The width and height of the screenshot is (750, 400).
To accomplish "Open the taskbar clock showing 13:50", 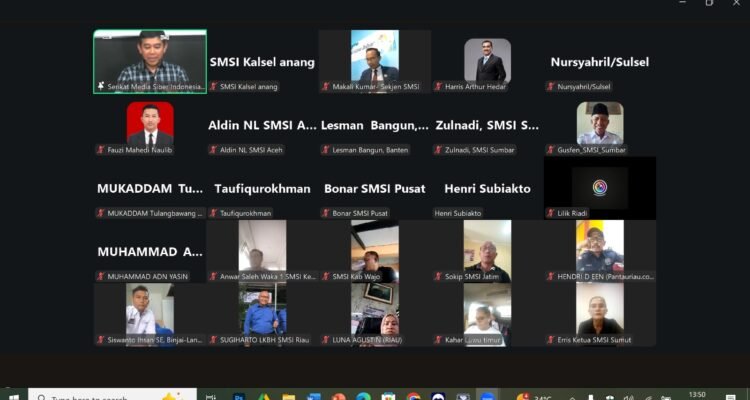I will point(697,395).
